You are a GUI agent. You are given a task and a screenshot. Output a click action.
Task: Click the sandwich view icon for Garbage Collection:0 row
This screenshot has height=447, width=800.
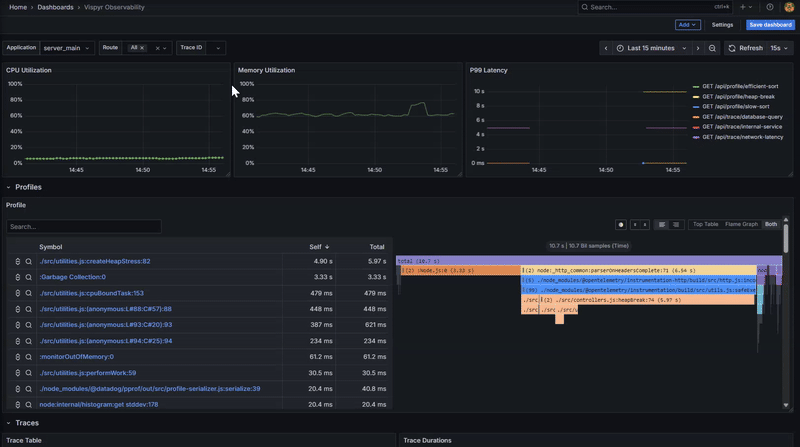(x=18, y=277)
